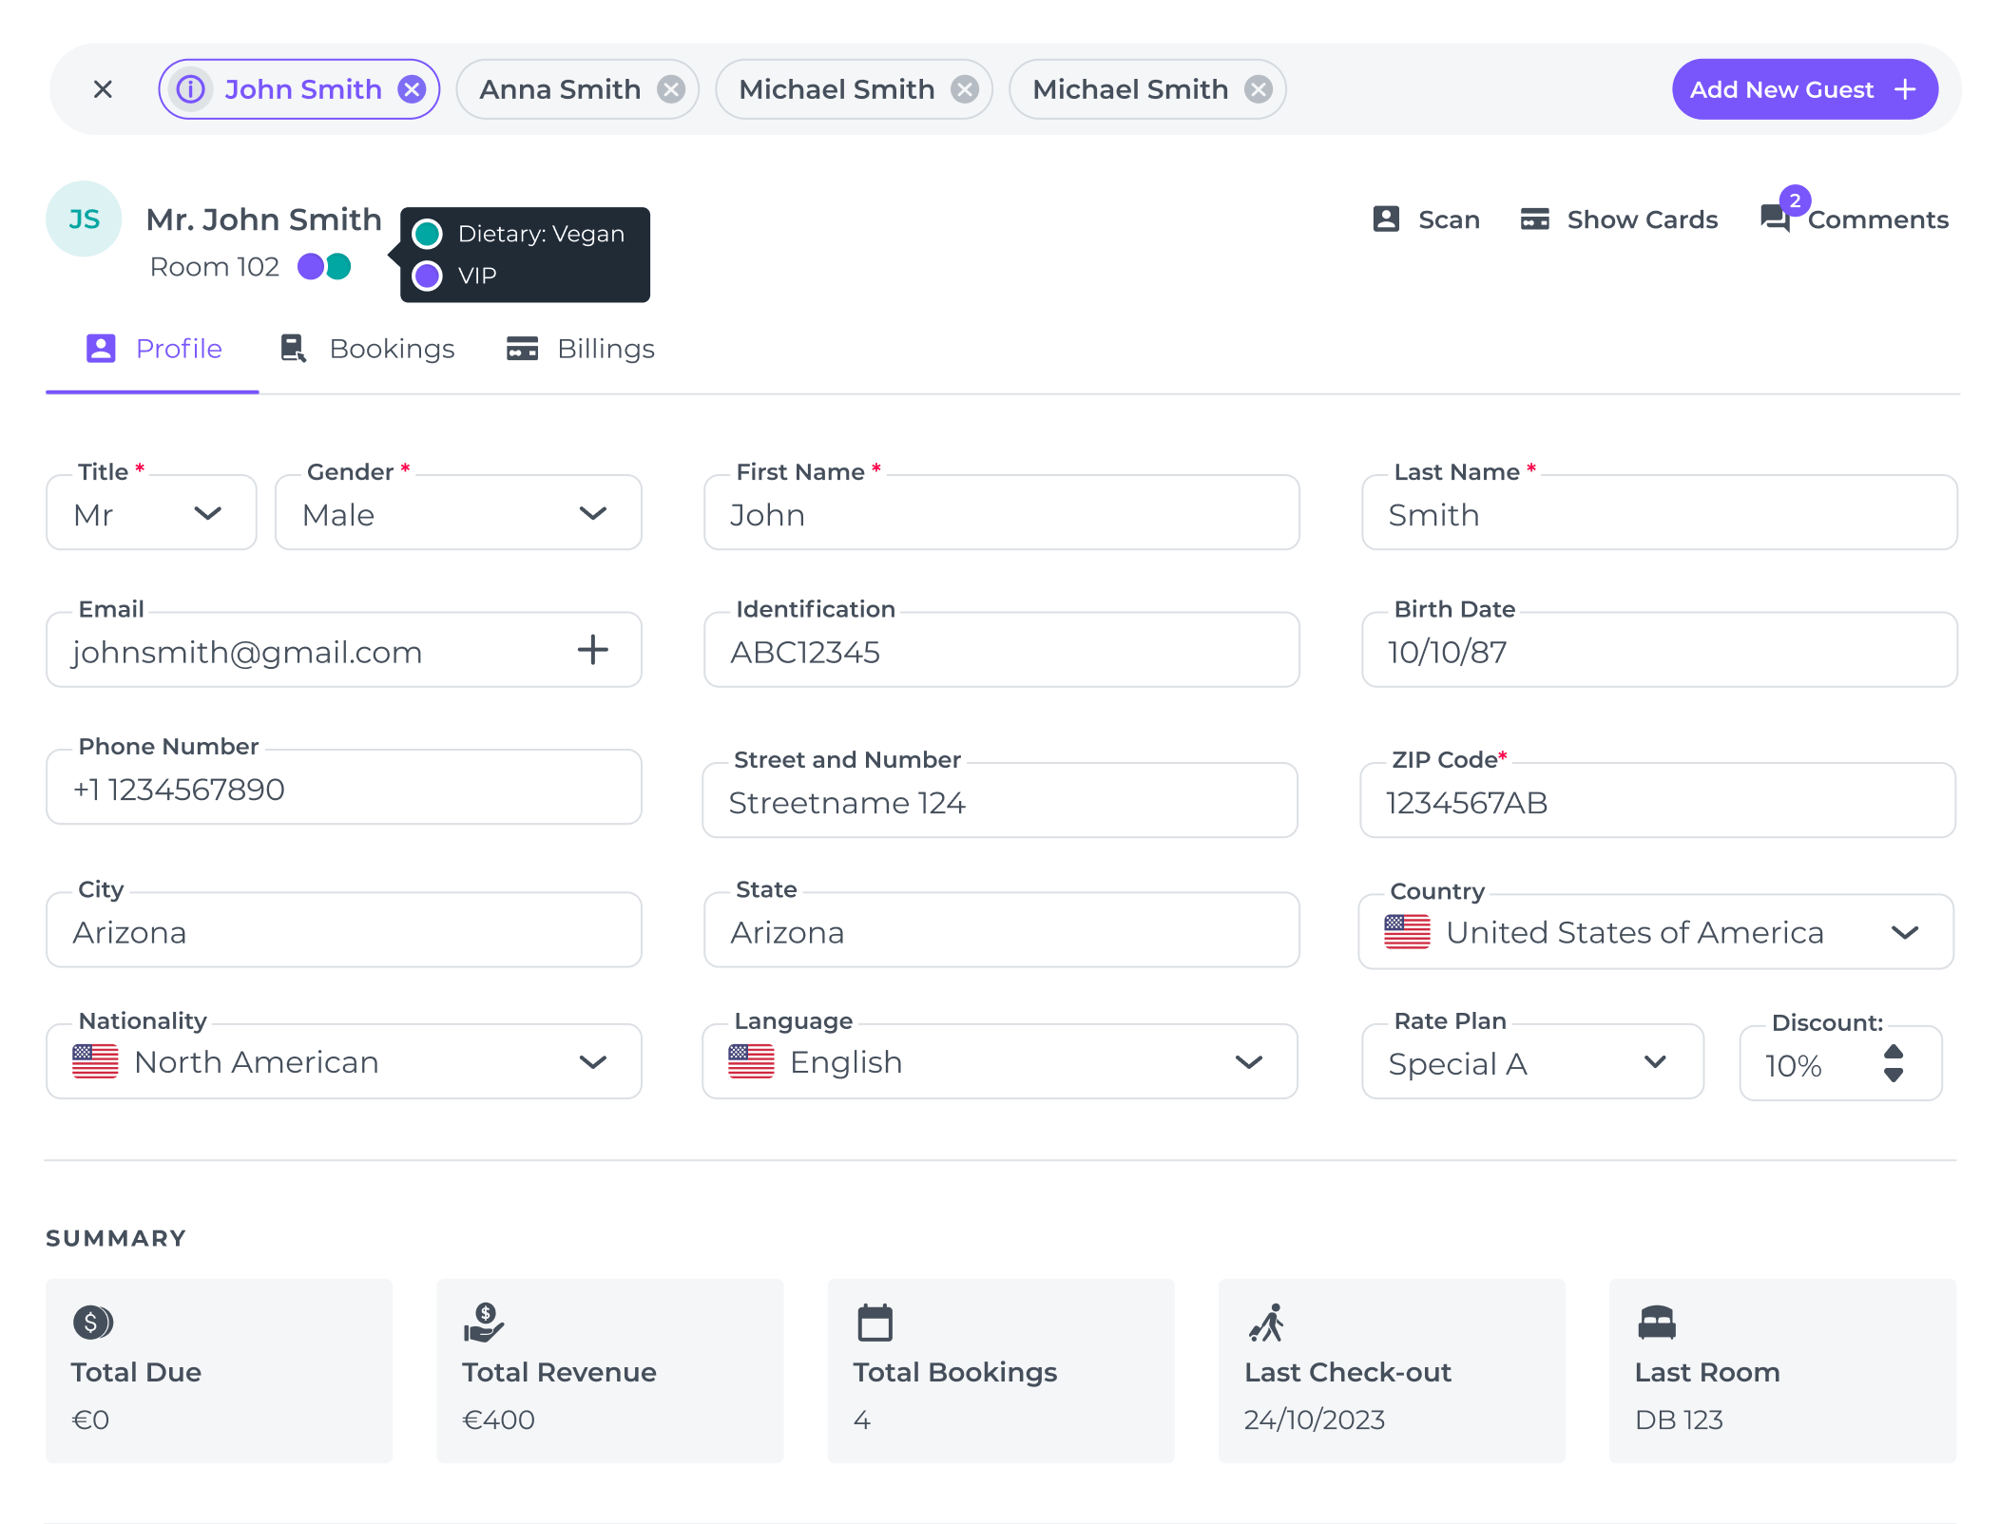Screen dimensions: 2000x1524
Task: Add another email with the plus icon
Action: coord(592,650)
